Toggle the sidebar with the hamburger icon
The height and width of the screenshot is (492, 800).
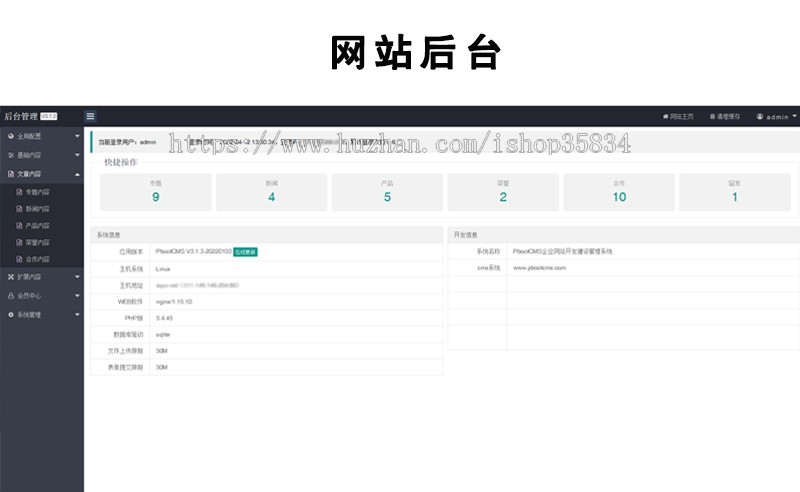click(90, 116)
